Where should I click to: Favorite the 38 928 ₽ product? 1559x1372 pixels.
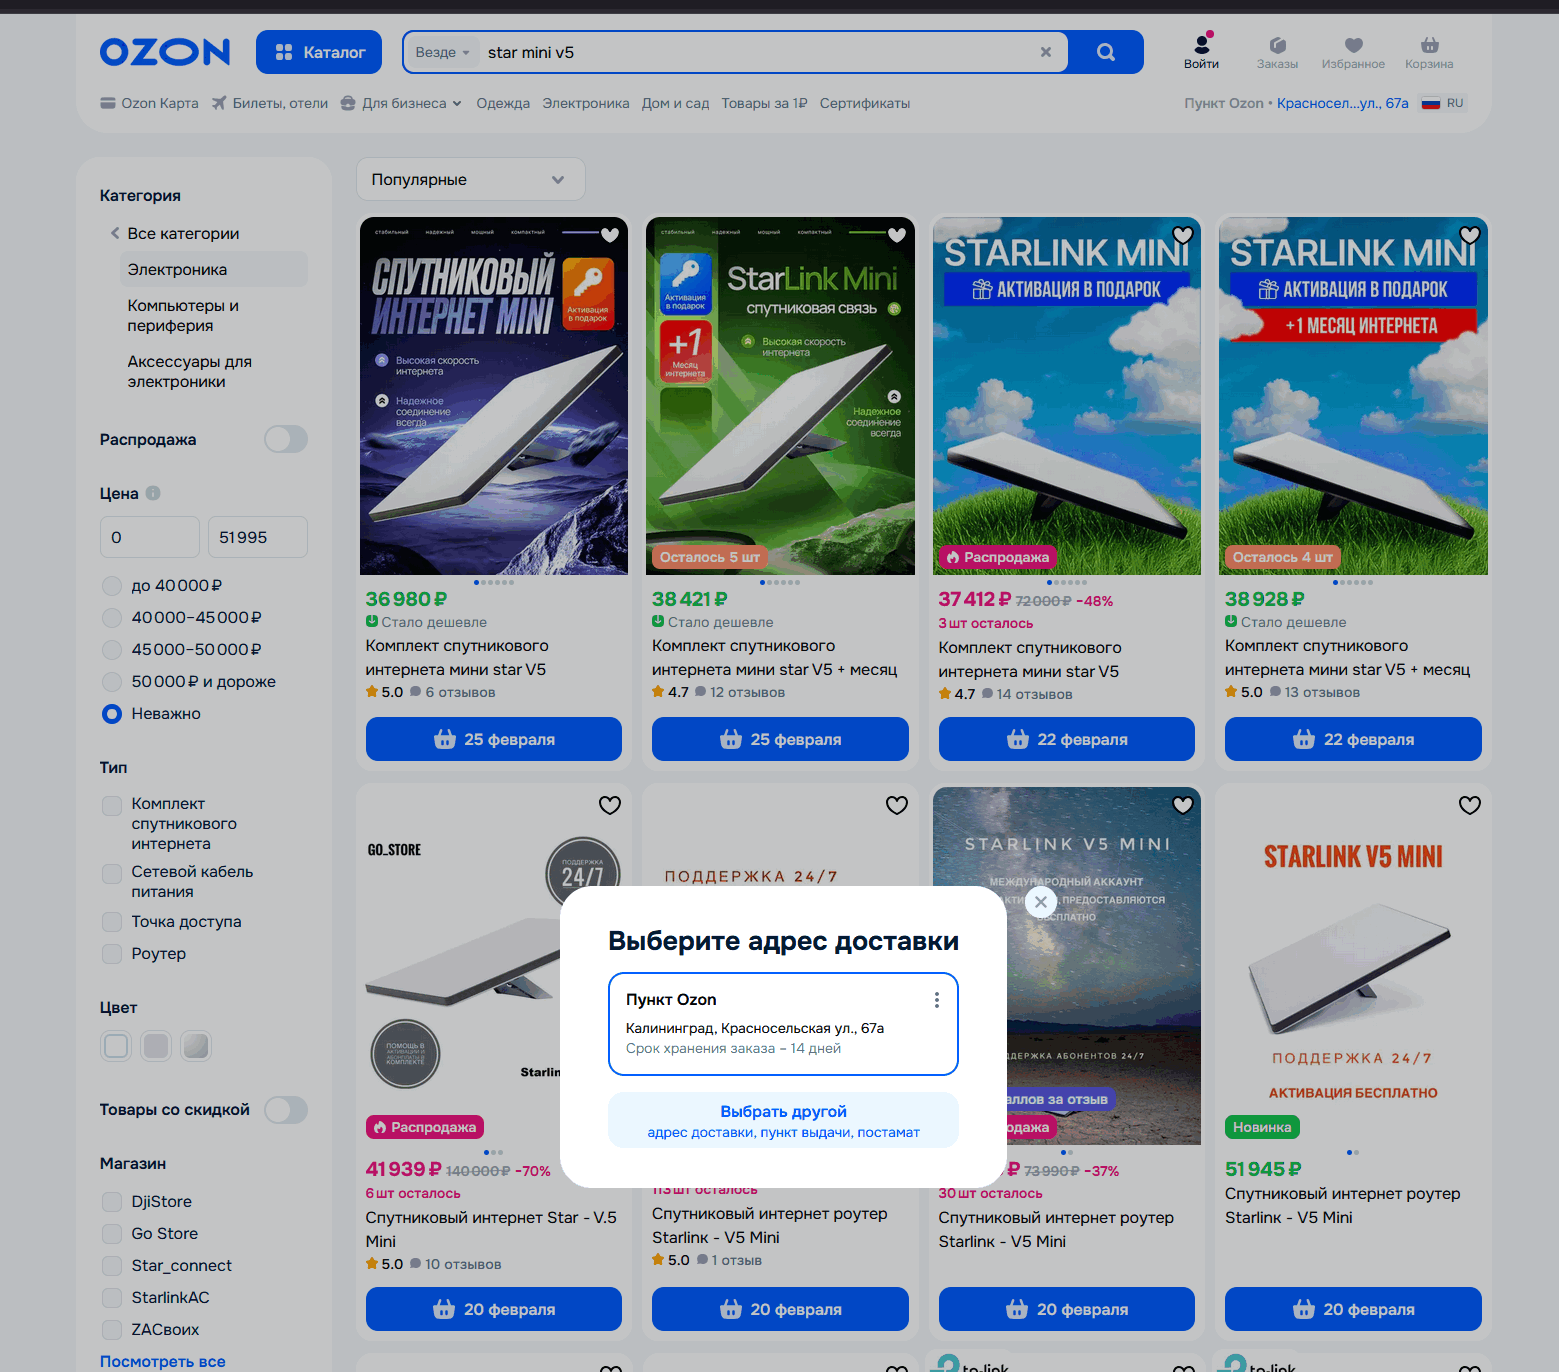point(1469,235)
